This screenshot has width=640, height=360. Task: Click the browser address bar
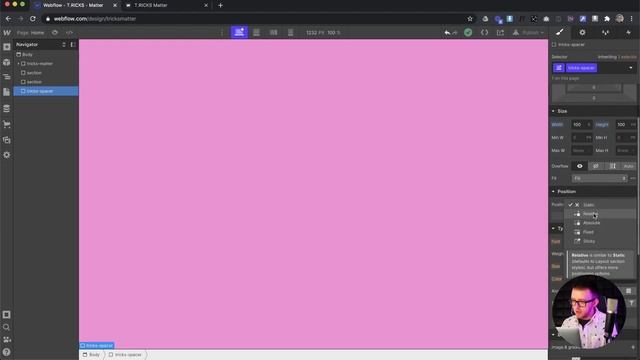pos(259,19)
